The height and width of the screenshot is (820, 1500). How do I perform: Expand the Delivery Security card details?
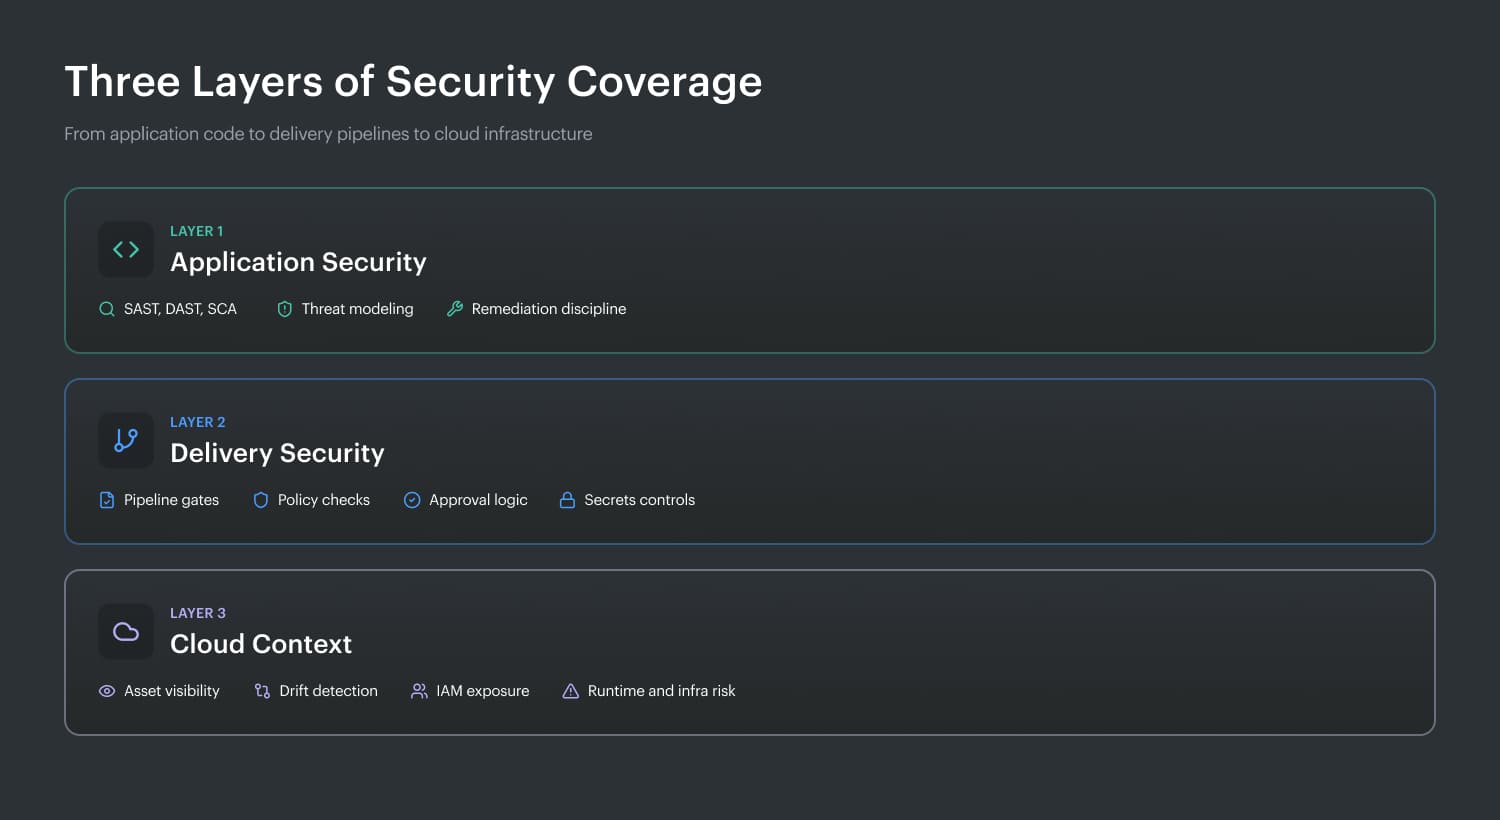(x=749, y=461)
